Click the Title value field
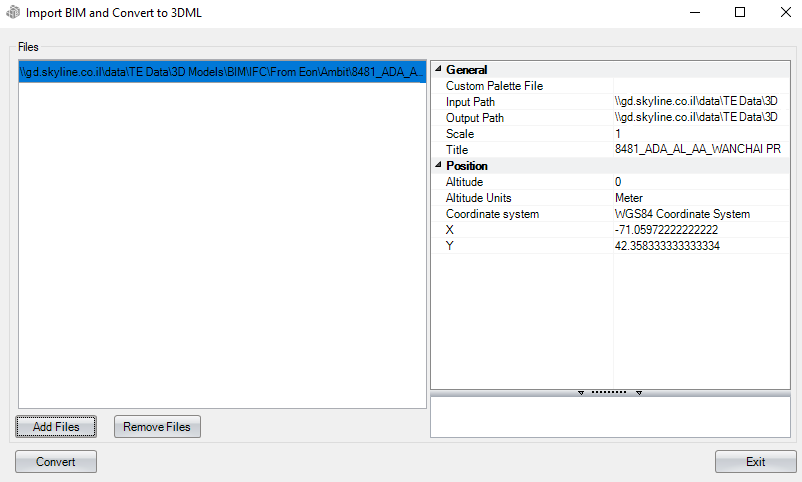 [698, 150]
